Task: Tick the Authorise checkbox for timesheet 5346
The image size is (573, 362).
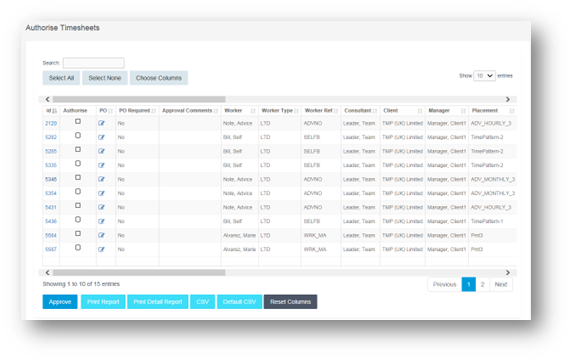Action: pos(78,177)
